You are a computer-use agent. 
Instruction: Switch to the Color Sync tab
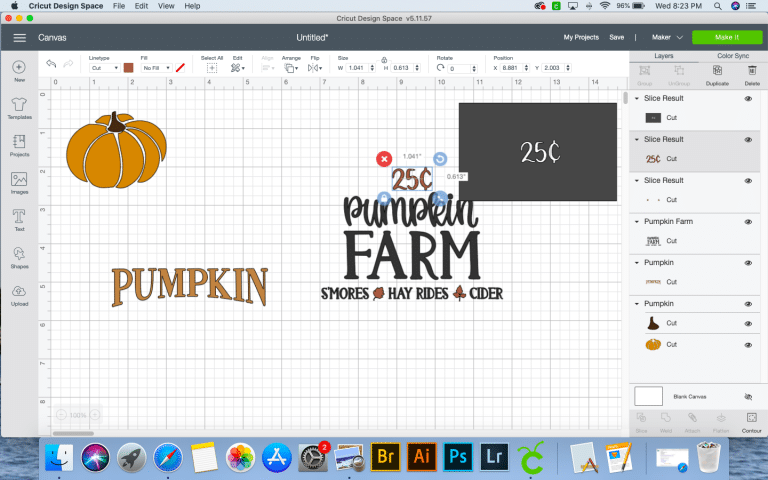click(733, 56)
